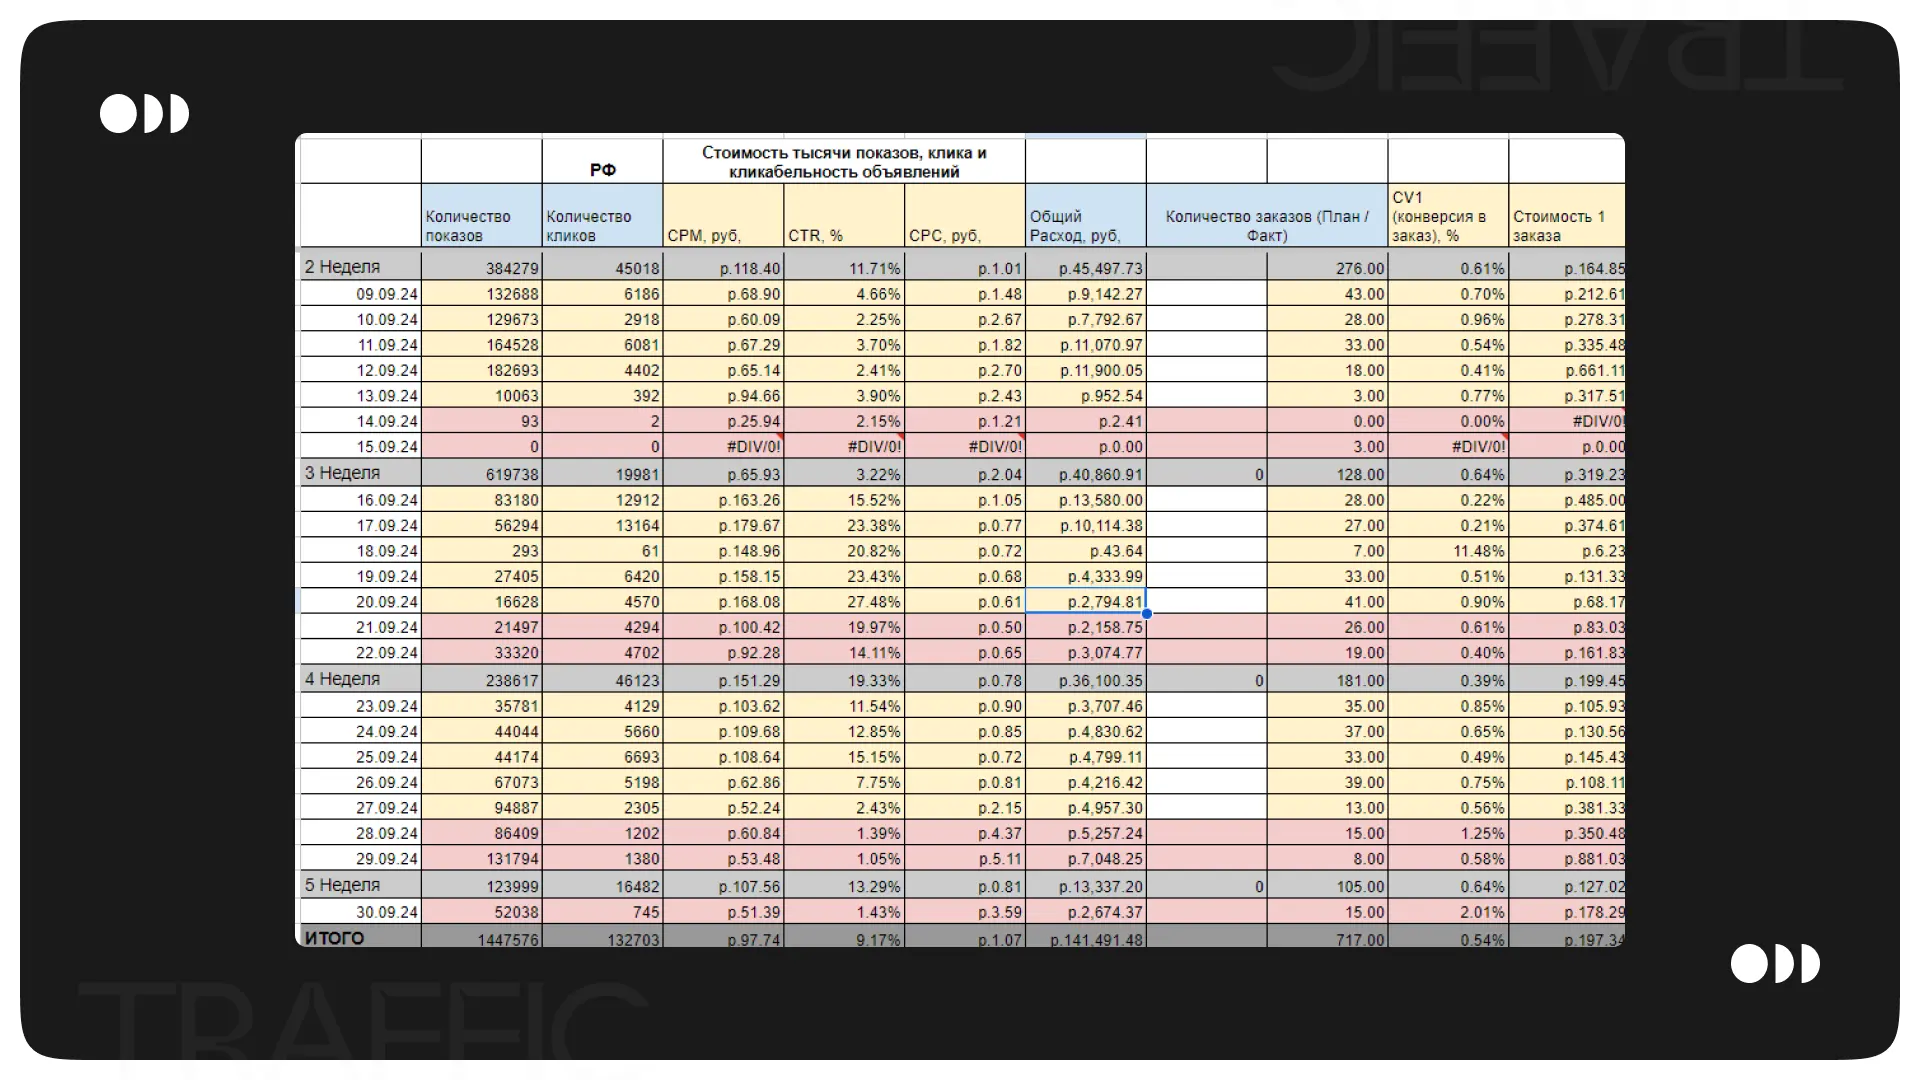Select the selected cell р.2,794.81

click(1085, 602)
